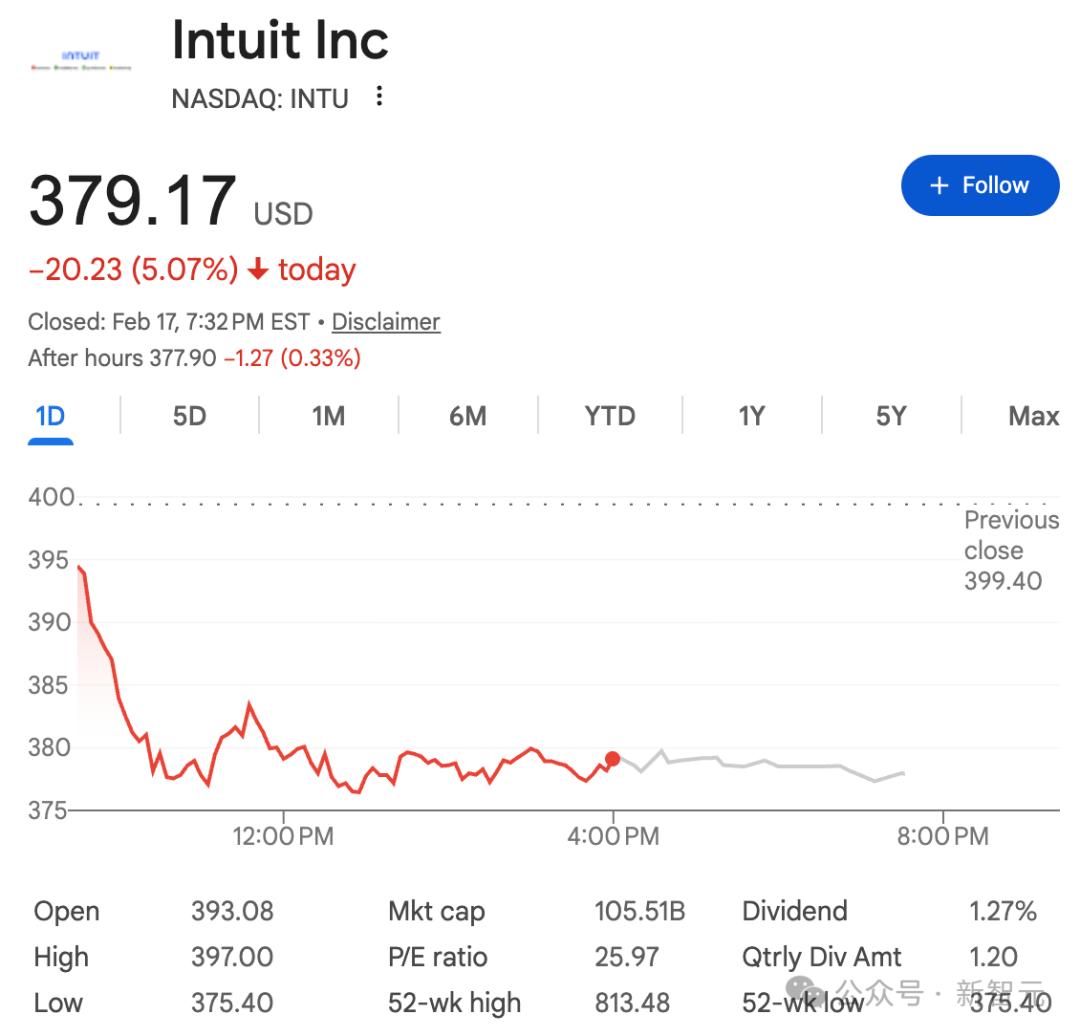Switch to the 5D chart range
This screenshot has height=1036, width=1080.
(189, 416)
